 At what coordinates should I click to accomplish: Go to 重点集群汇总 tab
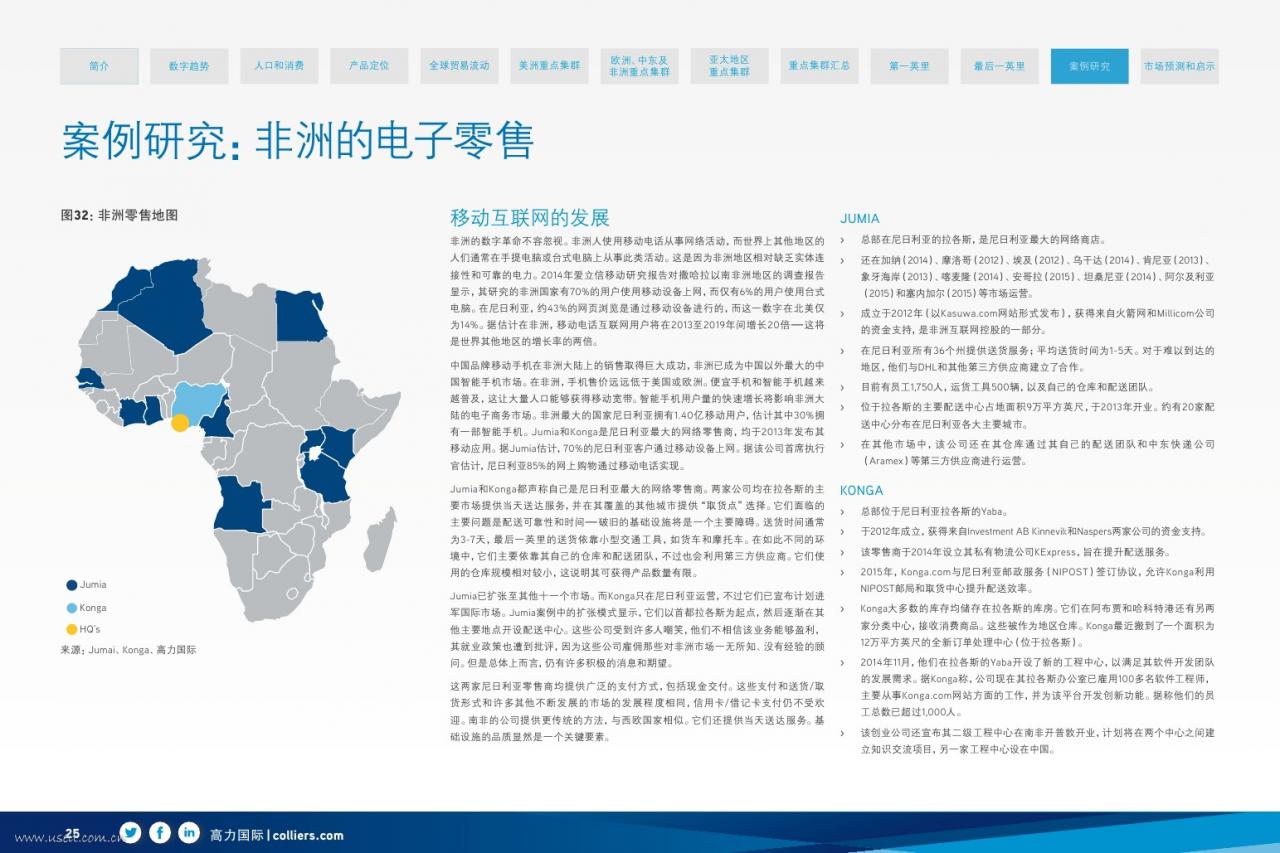819,66
